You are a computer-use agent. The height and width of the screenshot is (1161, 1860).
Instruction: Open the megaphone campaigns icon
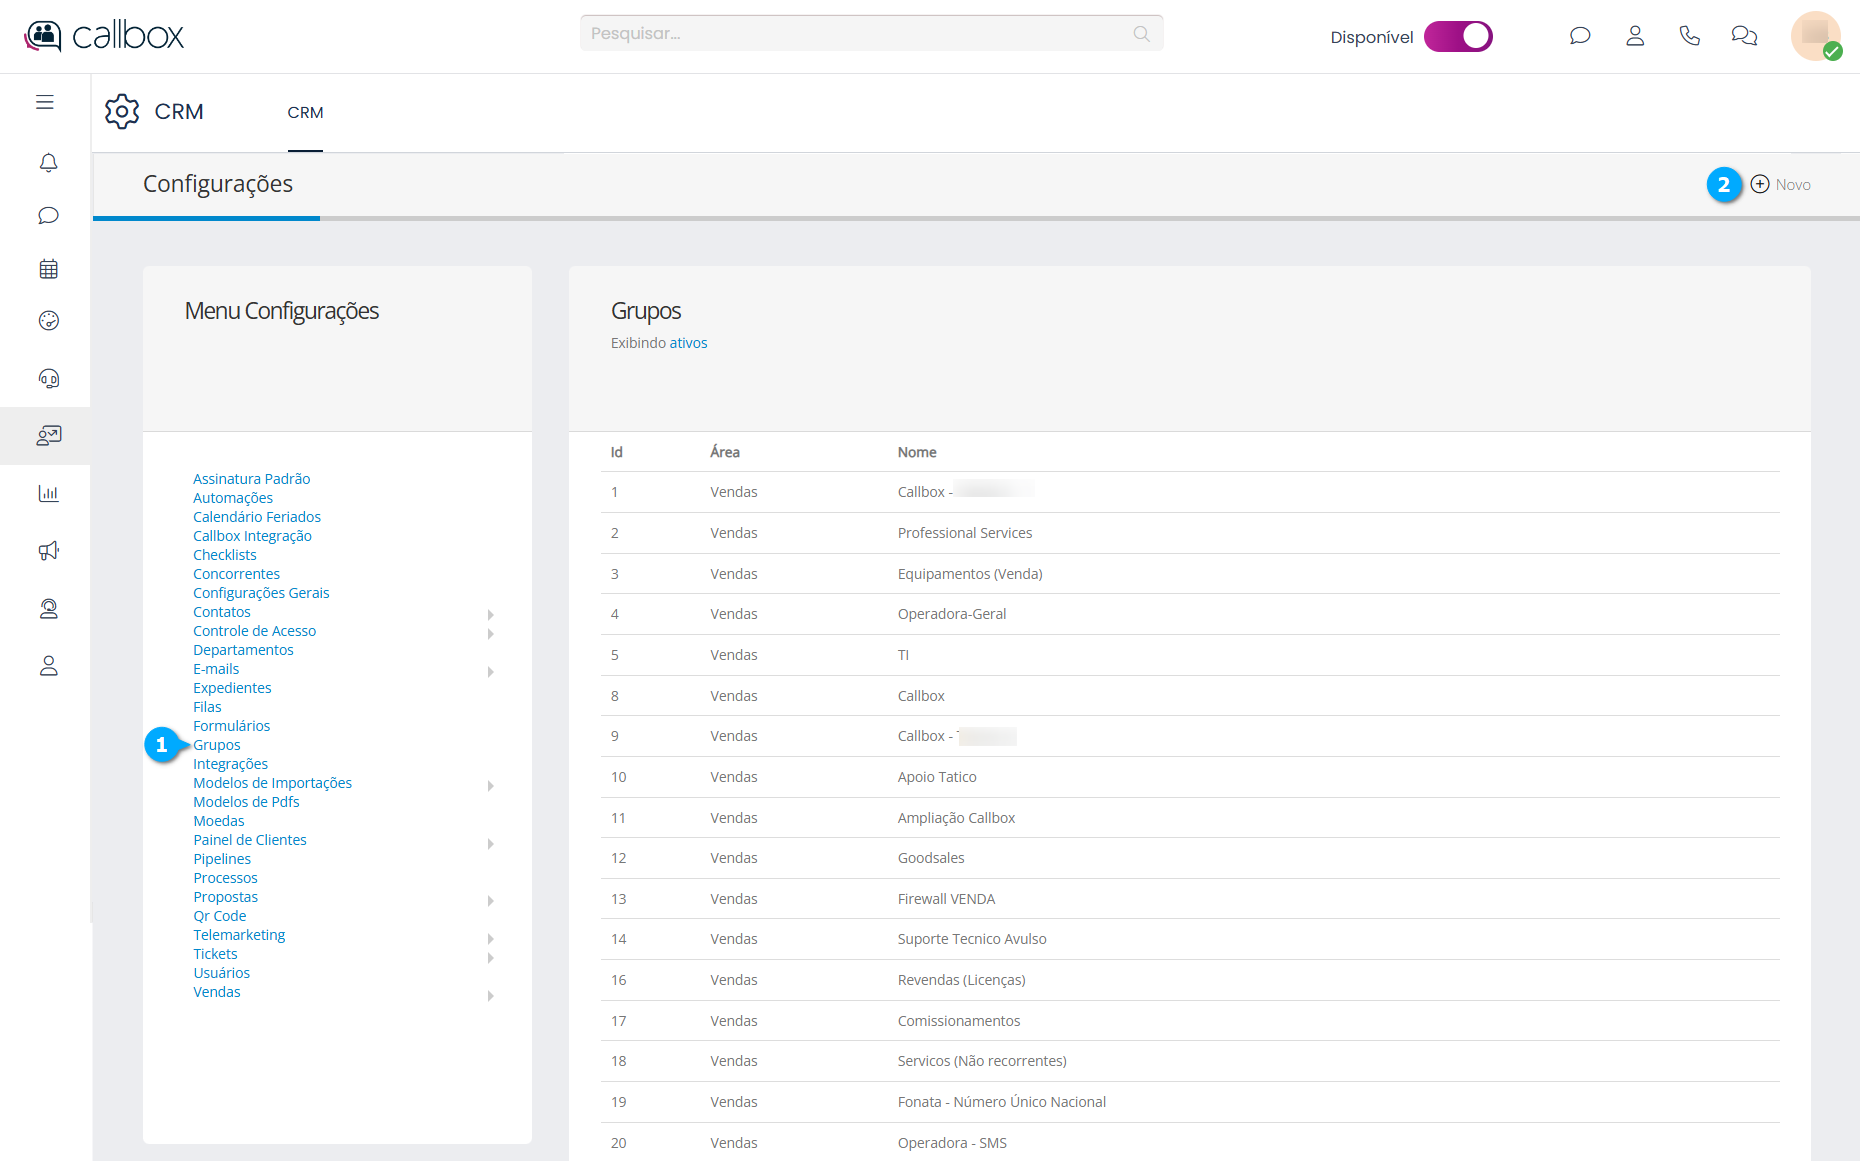(x=48, y=551)
